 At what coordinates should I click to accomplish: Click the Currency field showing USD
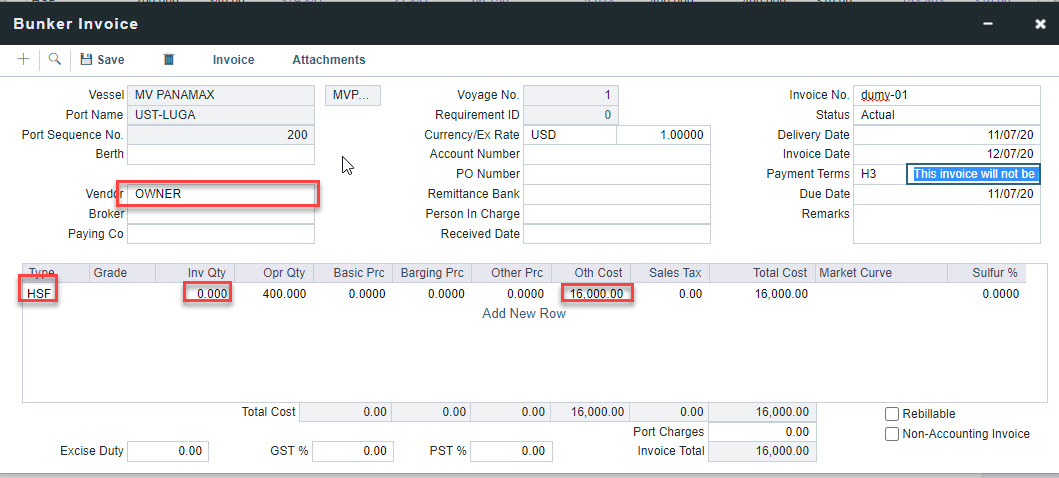(570, 135)
